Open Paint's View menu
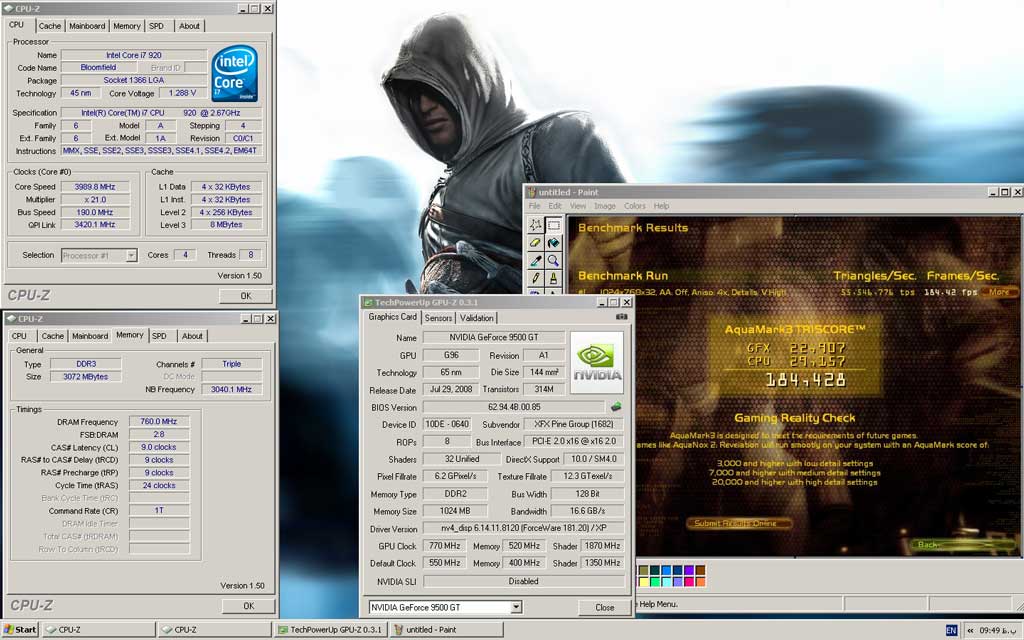The width and height of the screenshot is (1024, 640). [x=578, y=206]
